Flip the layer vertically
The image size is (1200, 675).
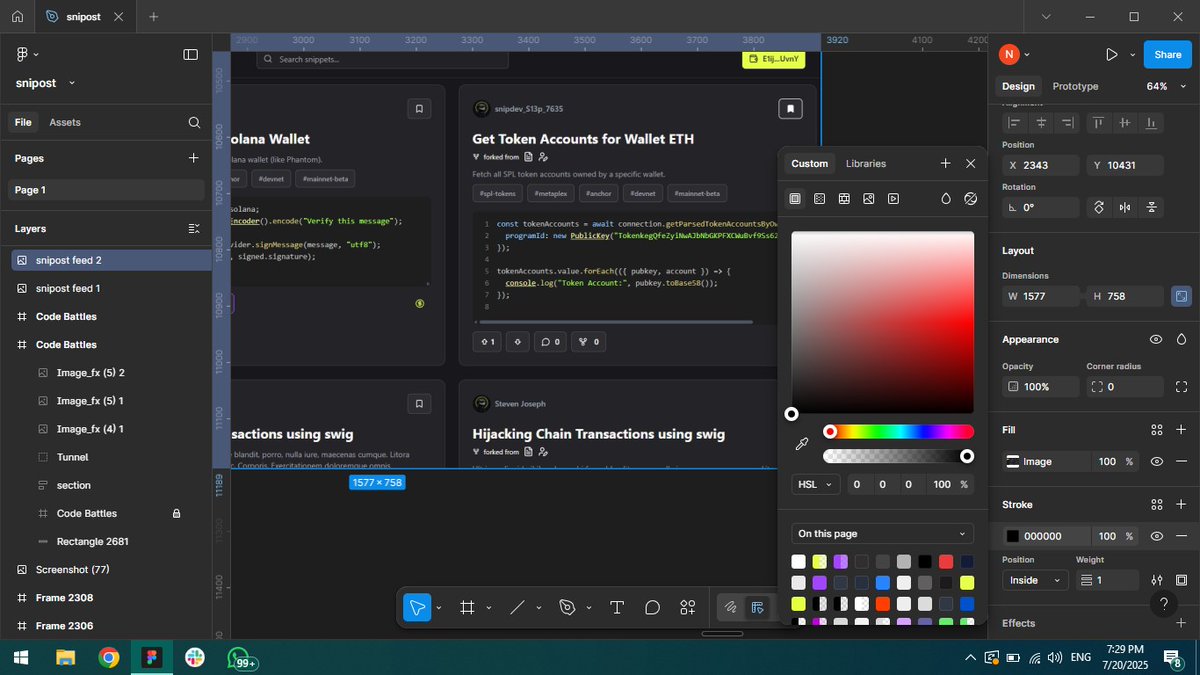tap(1152, 207)
